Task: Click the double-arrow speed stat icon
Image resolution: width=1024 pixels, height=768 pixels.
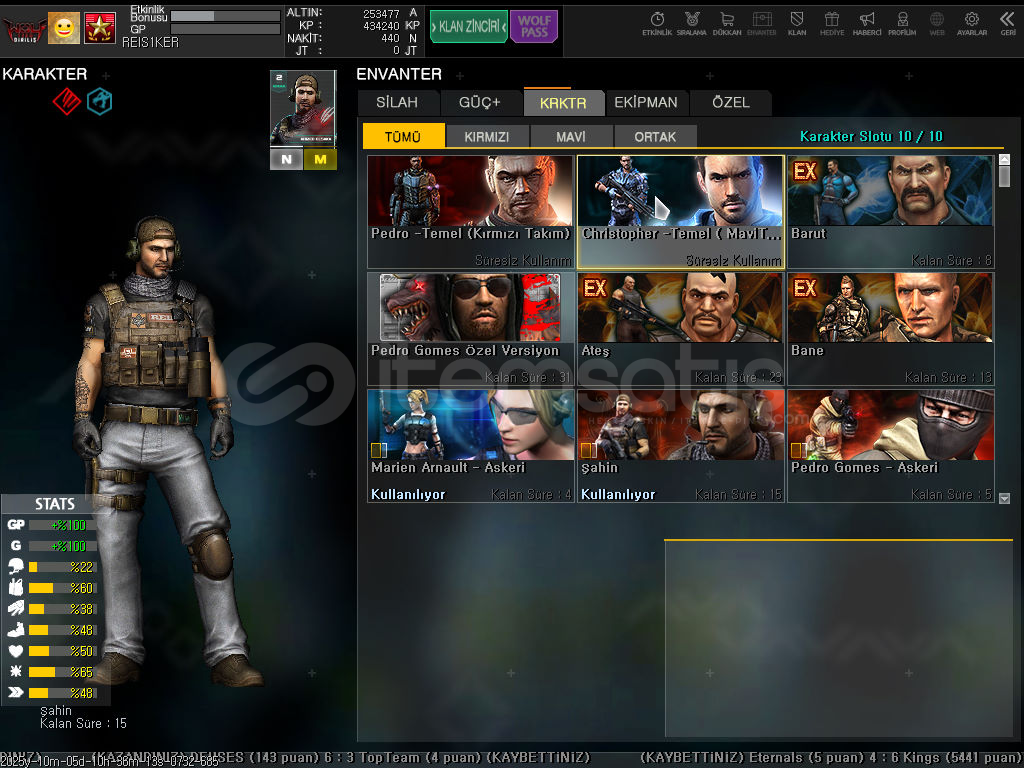Action: (x=16, y=692)
